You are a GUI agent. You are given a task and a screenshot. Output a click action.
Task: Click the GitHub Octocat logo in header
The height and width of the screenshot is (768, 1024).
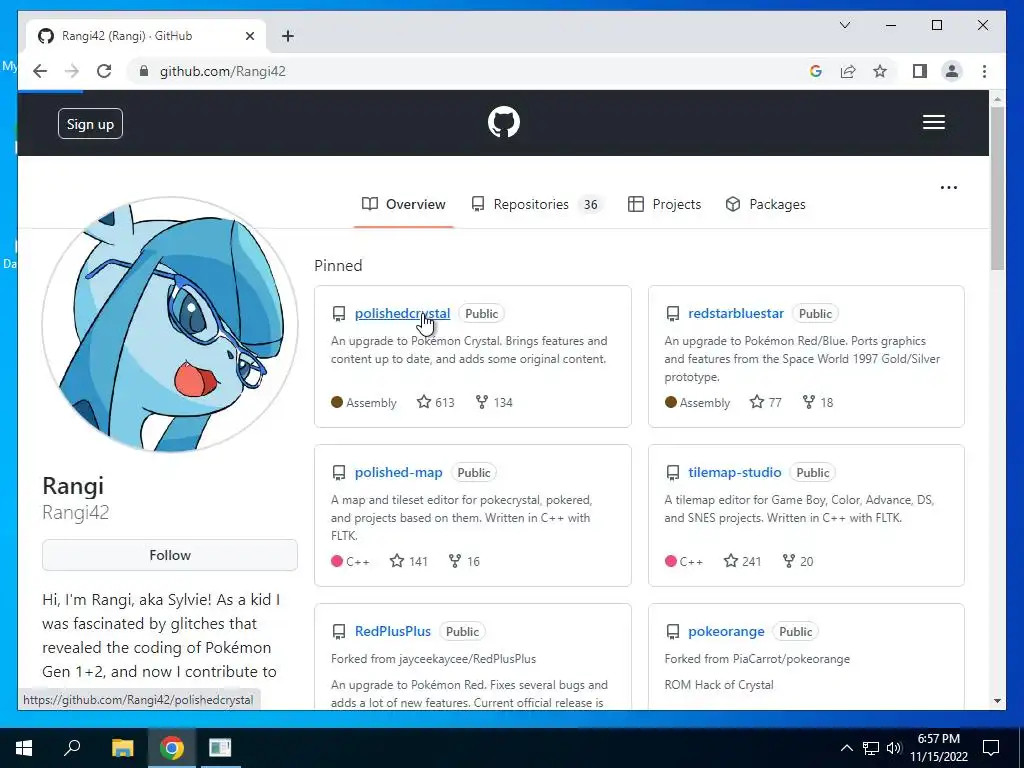pos(504,122)
